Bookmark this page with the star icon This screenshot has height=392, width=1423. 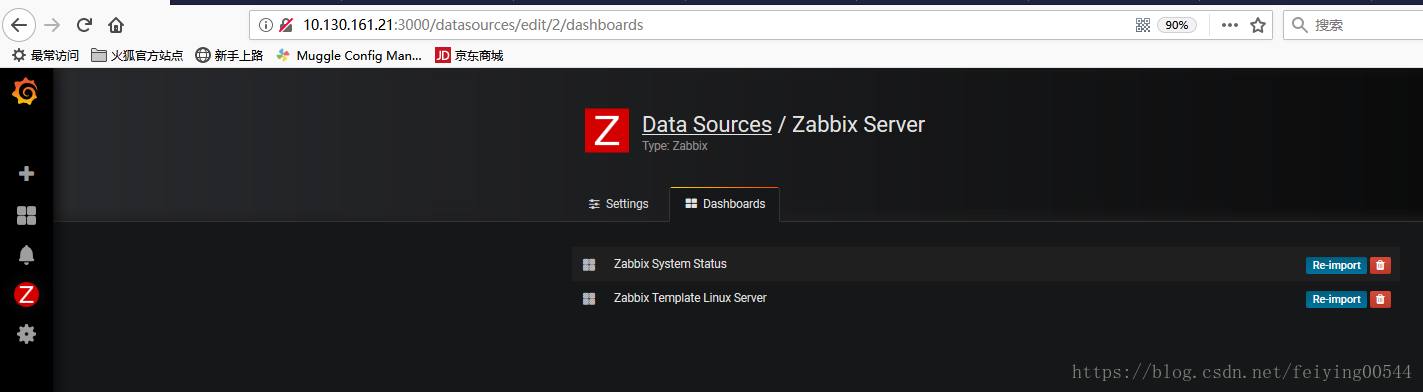pos(1258,25)
